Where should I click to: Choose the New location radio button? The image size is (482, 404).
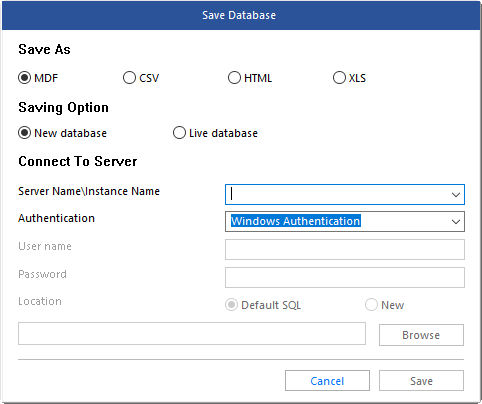pos(371,305)
